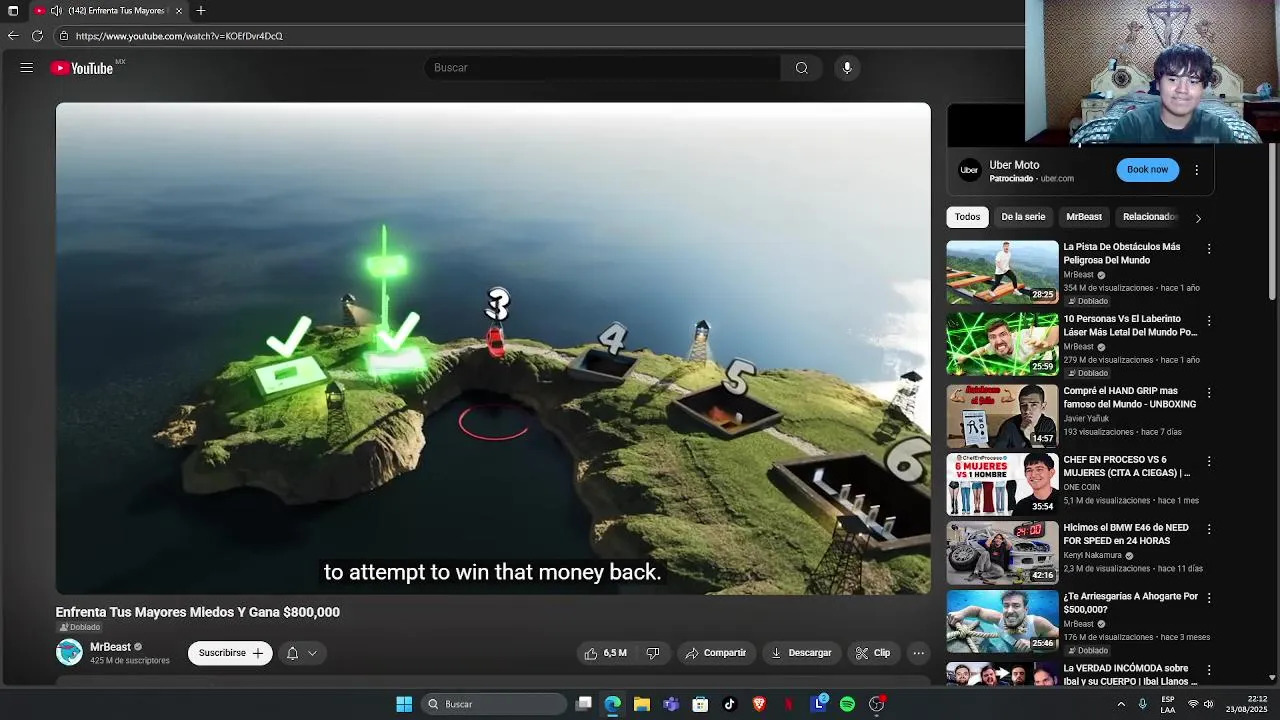Open options for Te Arriesgarías A Ahogarte video
The height and width of the screenshot is (720, 1280).
click(x=1209, y=598)
